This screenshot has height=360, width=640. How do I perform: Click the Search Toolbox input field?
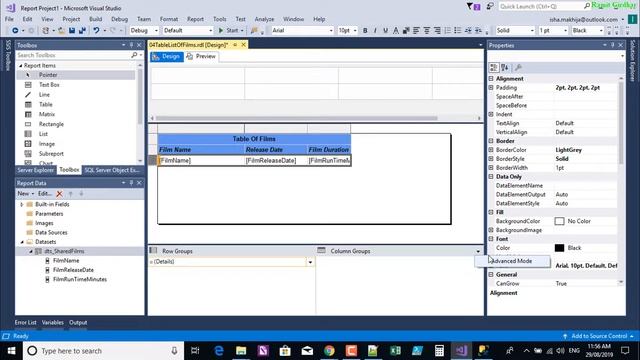(x=73, y=55)
